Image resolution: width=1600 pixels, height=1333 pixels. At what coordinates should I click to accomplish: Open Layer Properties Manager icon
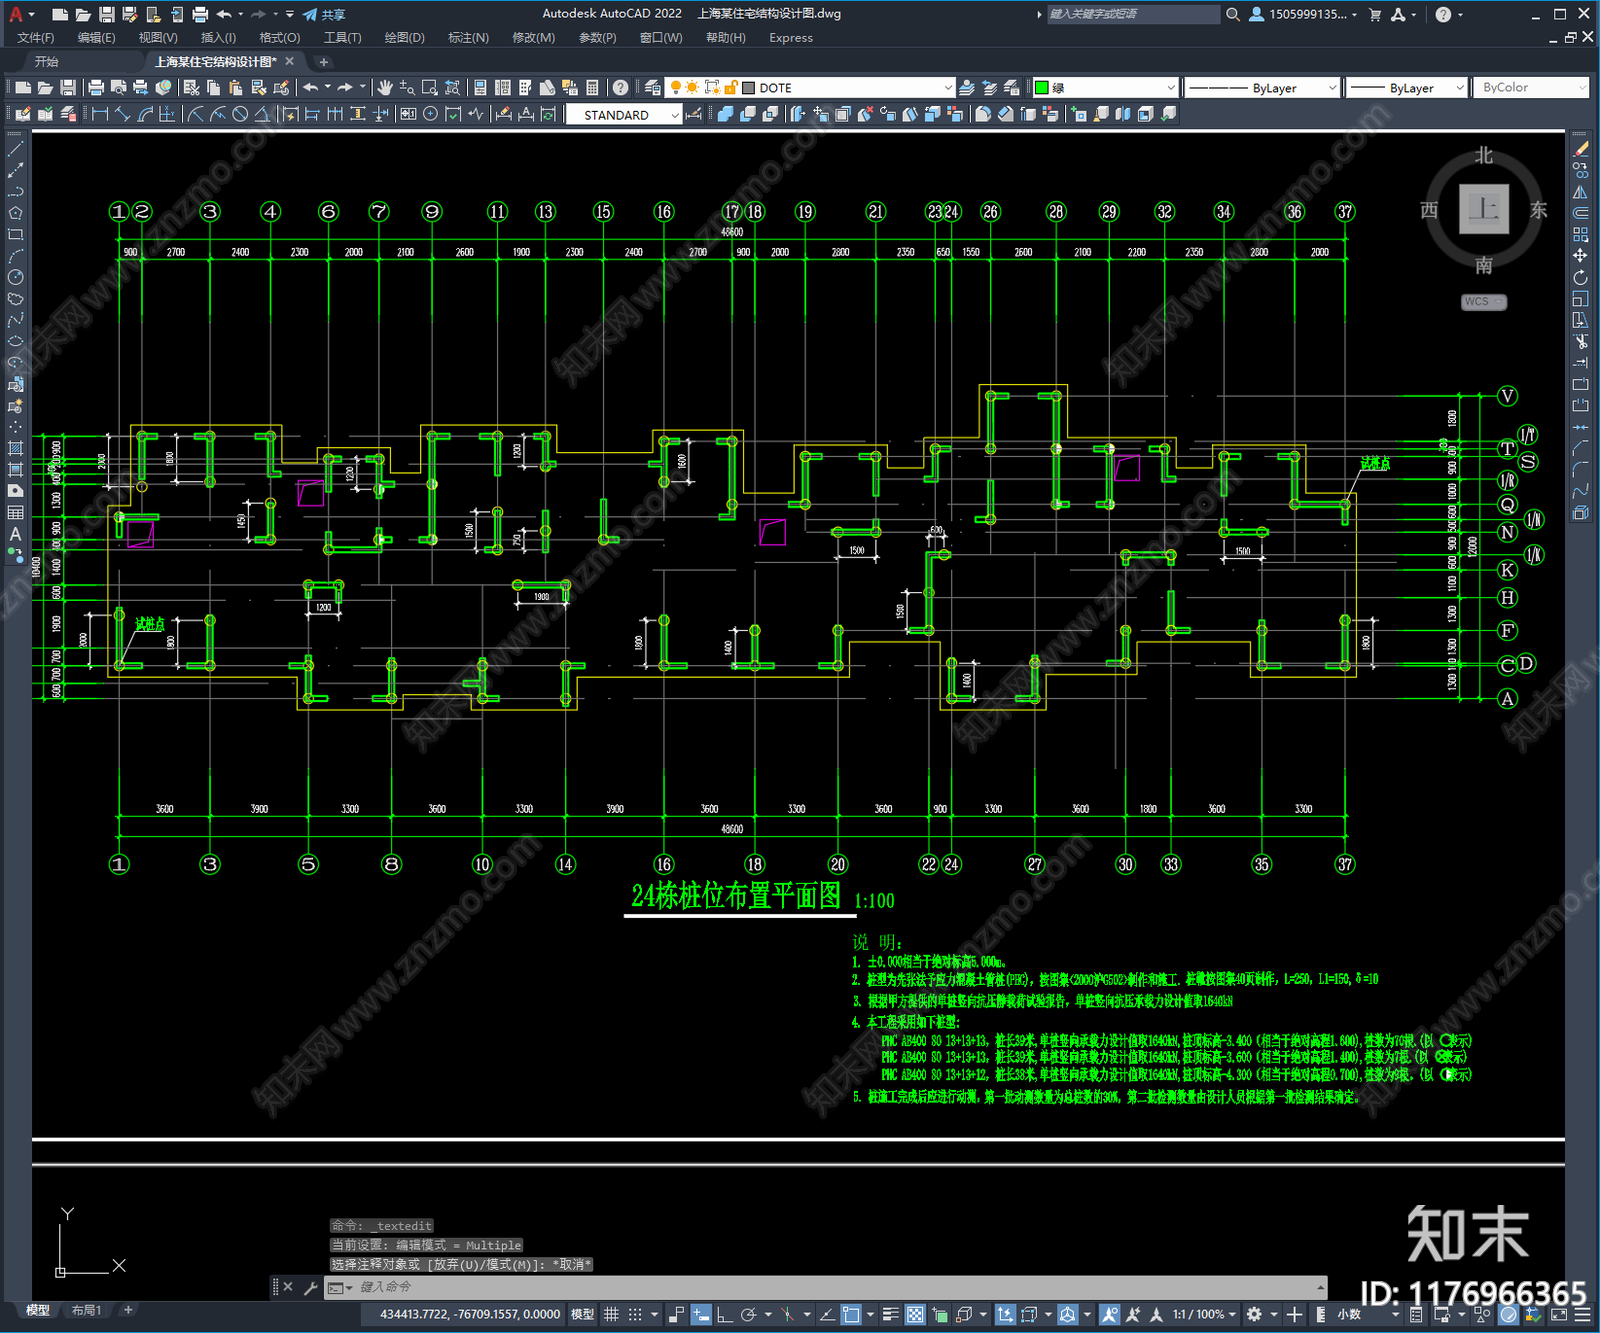click(x=653, y=88)
